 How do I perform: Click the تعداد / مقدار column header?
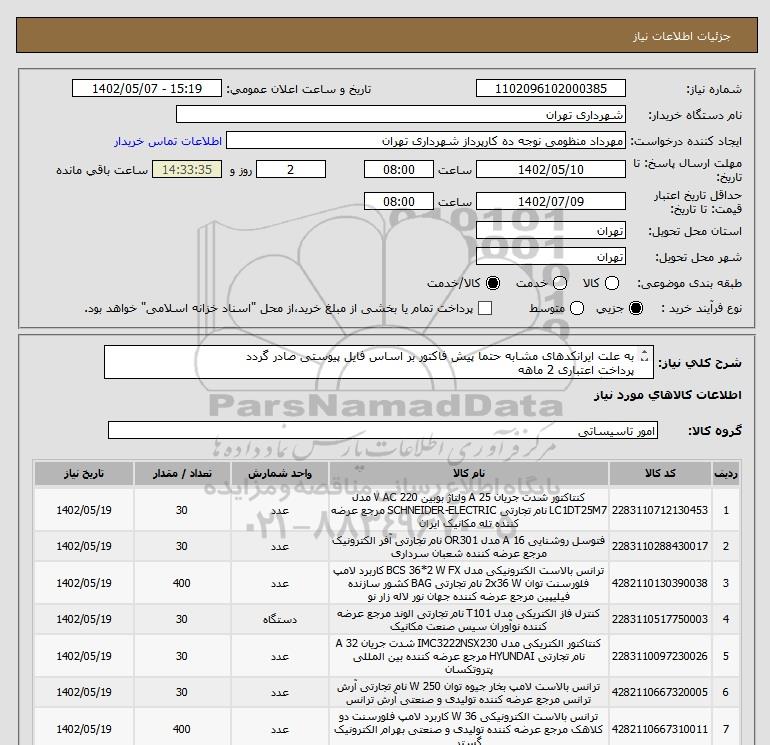(x=182, y=473)
